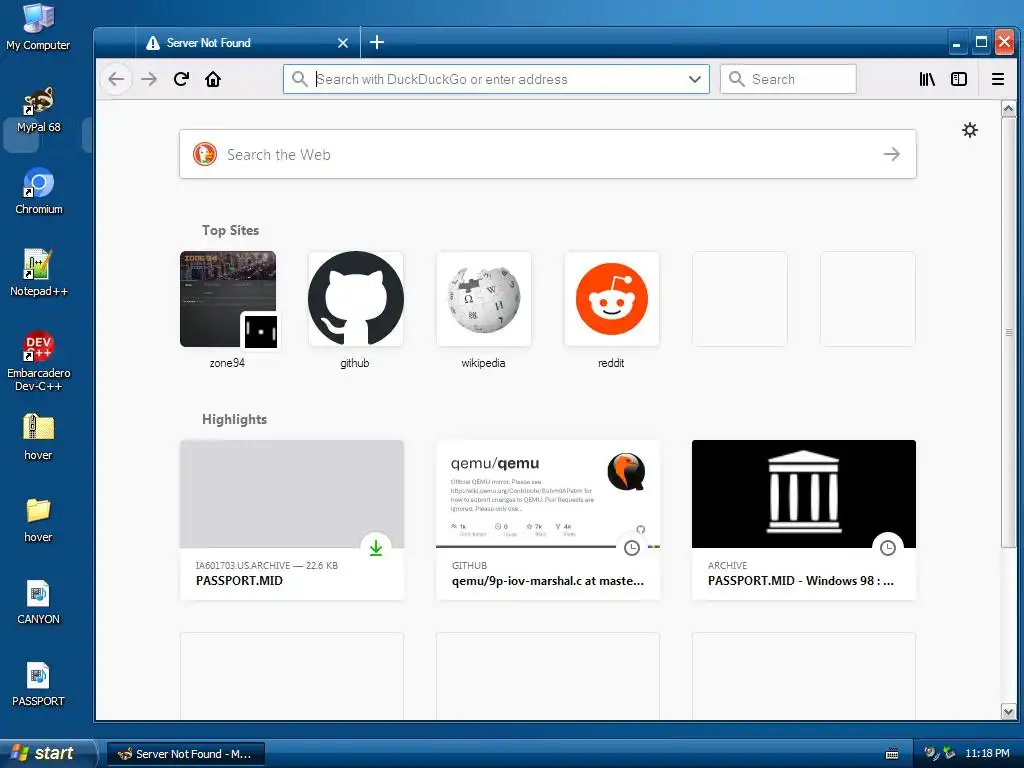Click Server Not Found taskbar button

185,754
